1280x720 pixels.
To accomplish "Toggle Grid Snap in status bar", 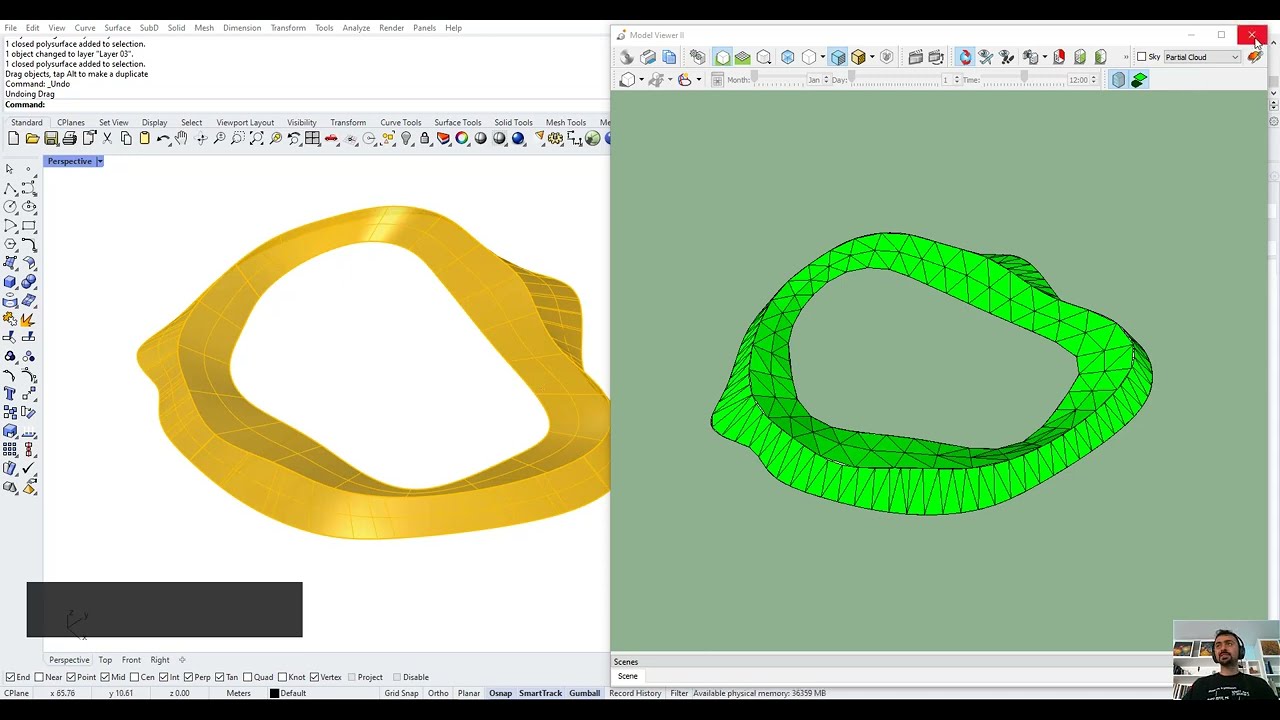I will pos(401,693).
